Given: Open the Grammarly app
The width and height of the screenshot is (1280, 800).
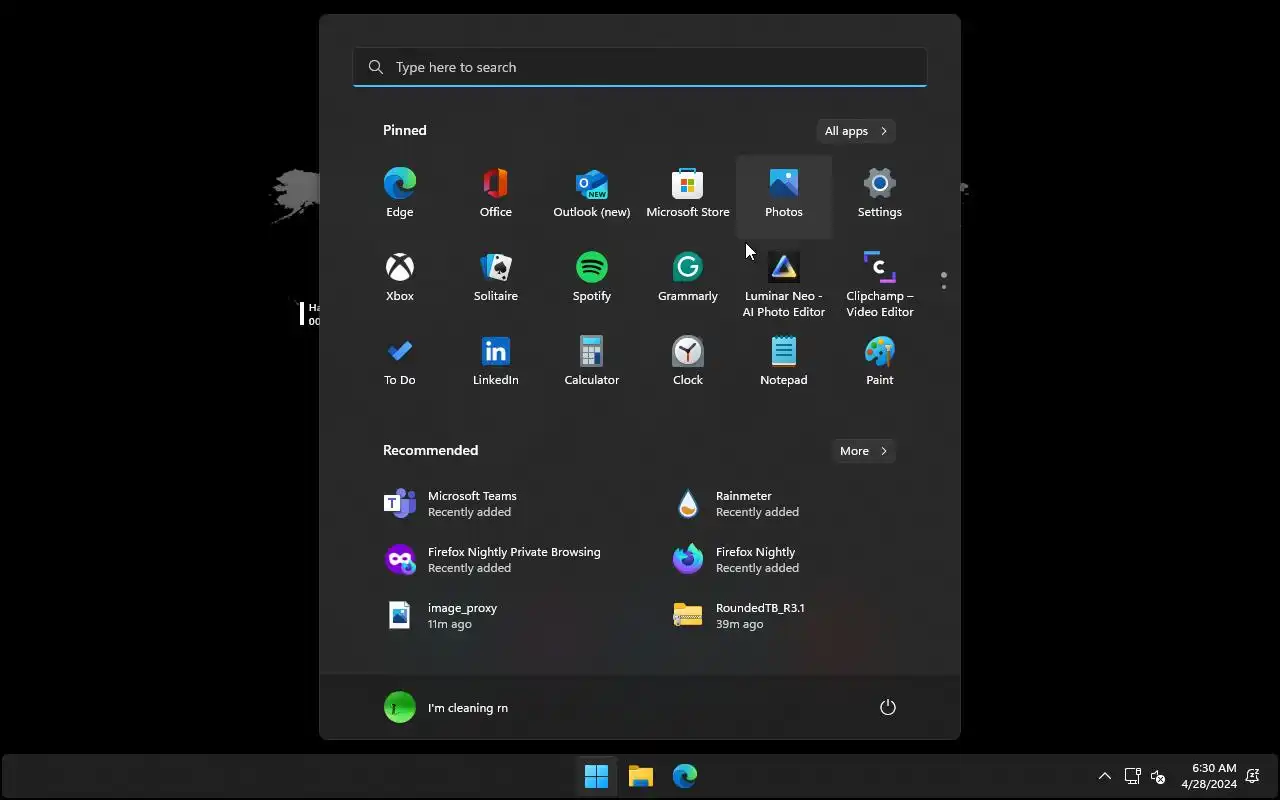Looking at the screenshot, I should click(688, 279).
